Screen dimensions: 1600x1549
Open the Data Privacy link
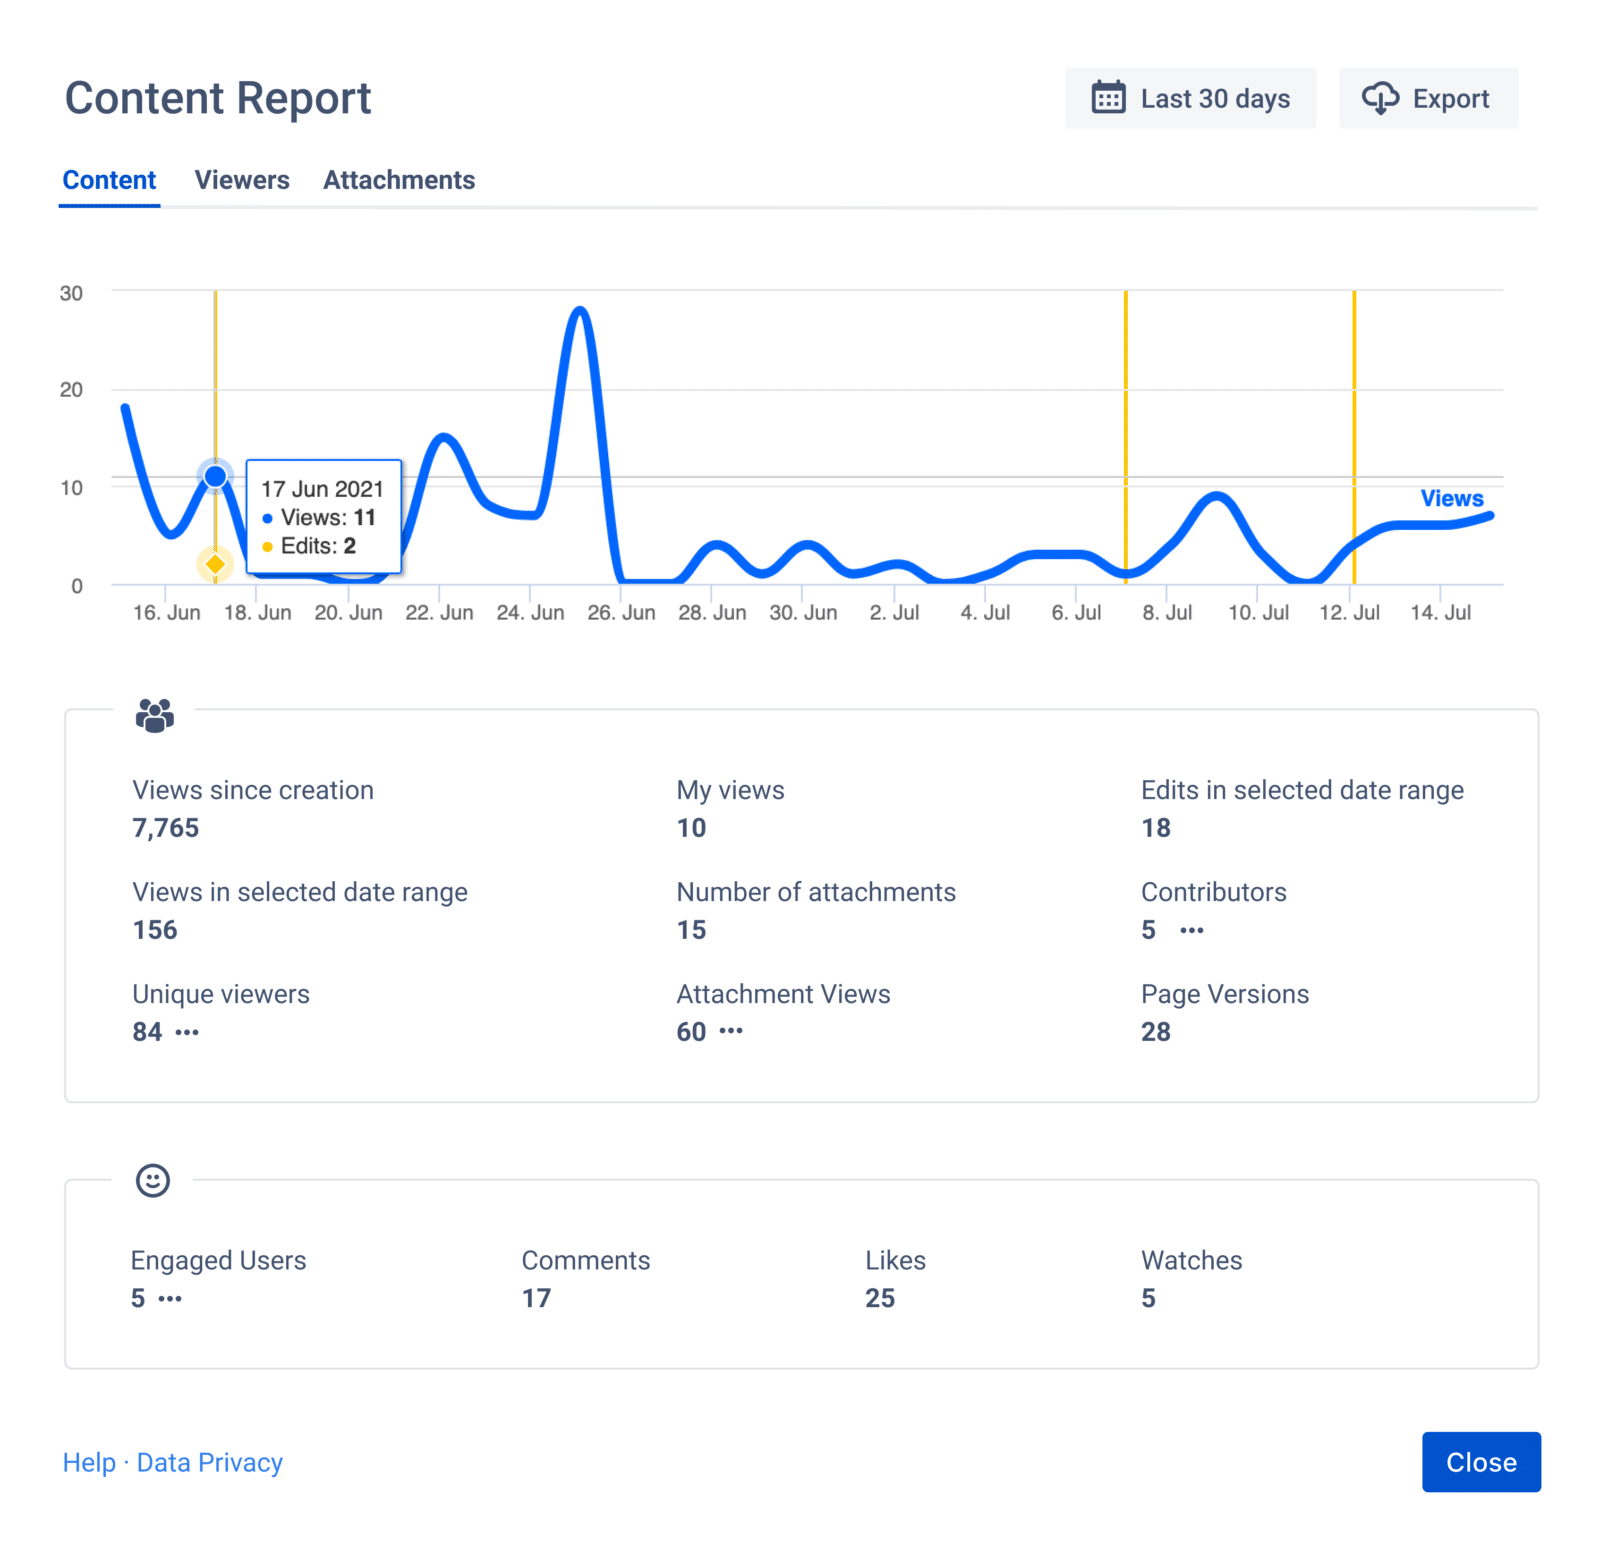tap(209, 1462)
